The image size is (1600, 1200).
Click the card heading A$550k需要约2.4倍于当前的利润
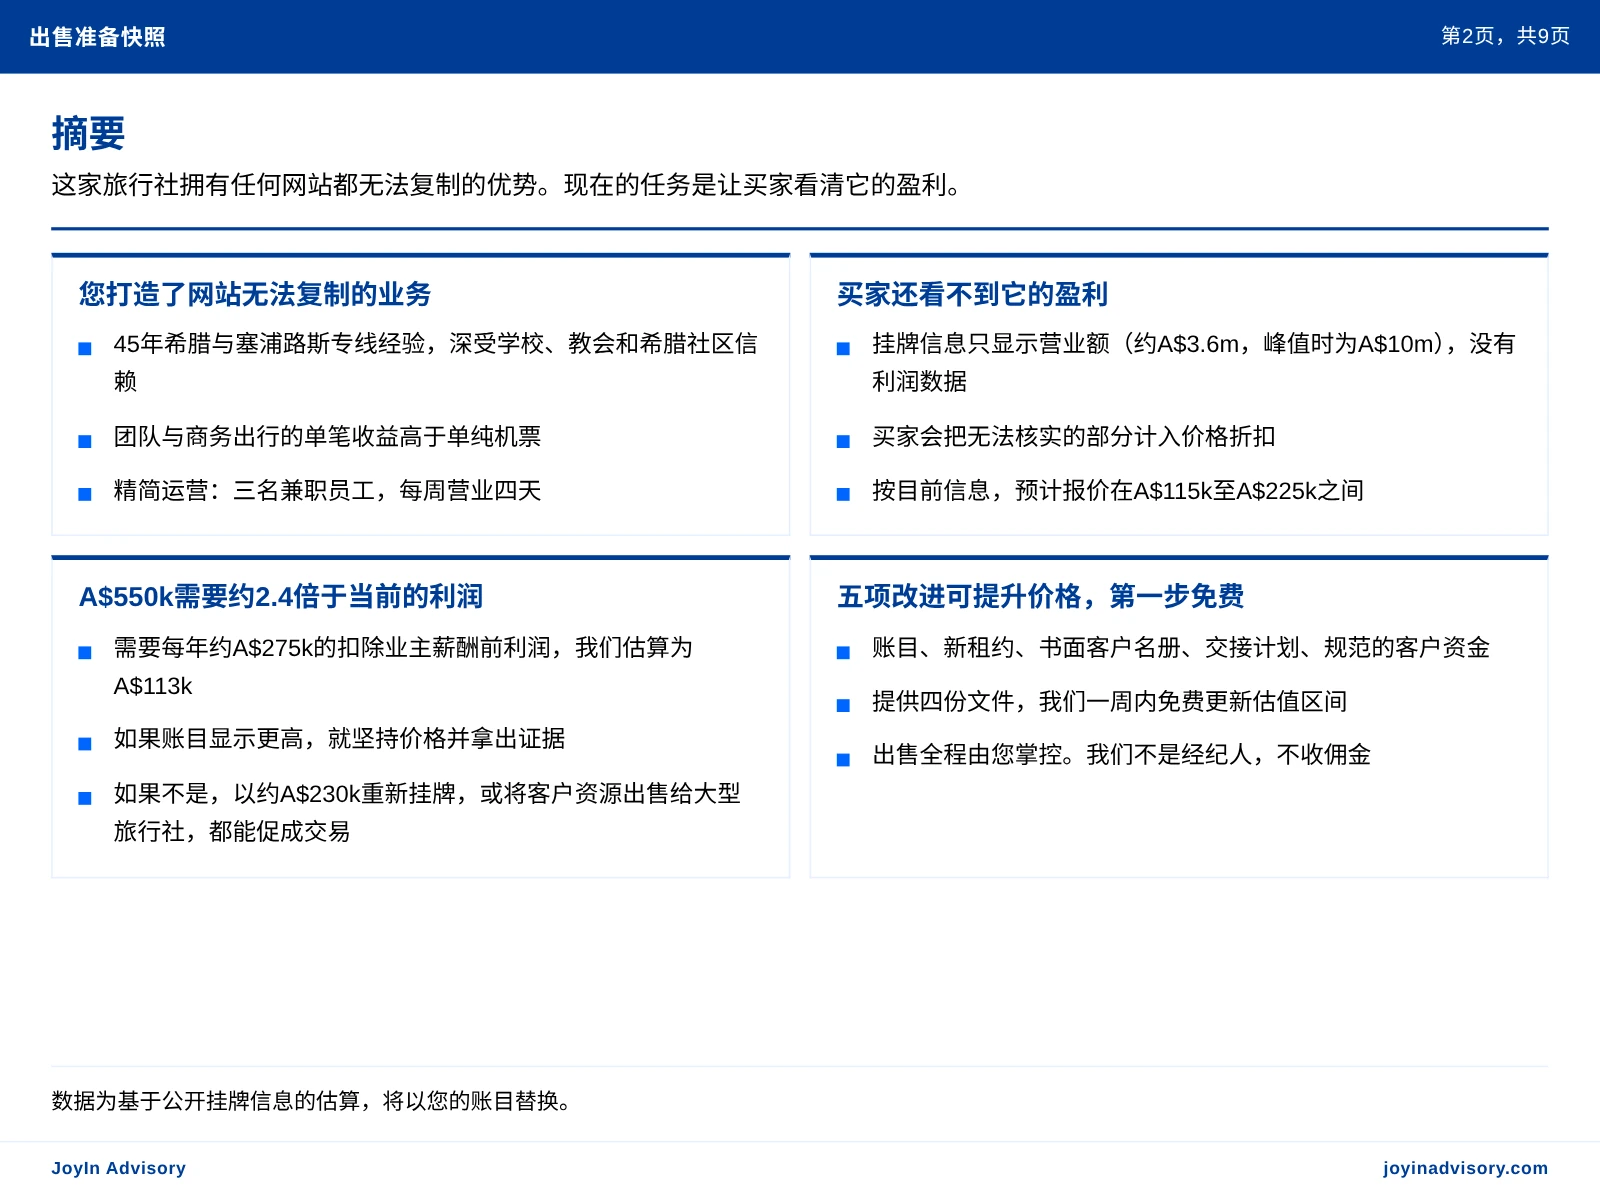280,596
